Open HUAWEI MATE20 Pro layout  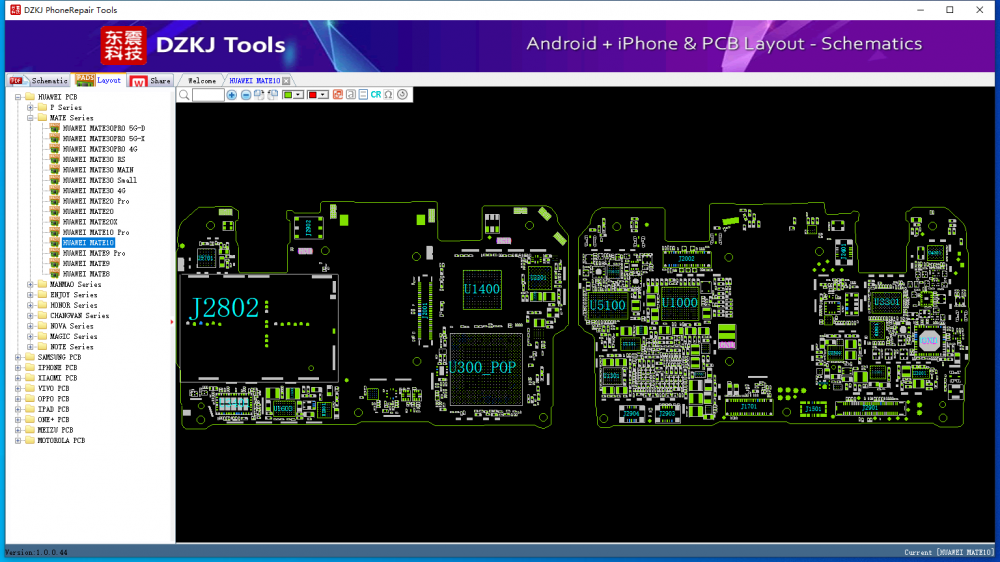click(96, 201)
